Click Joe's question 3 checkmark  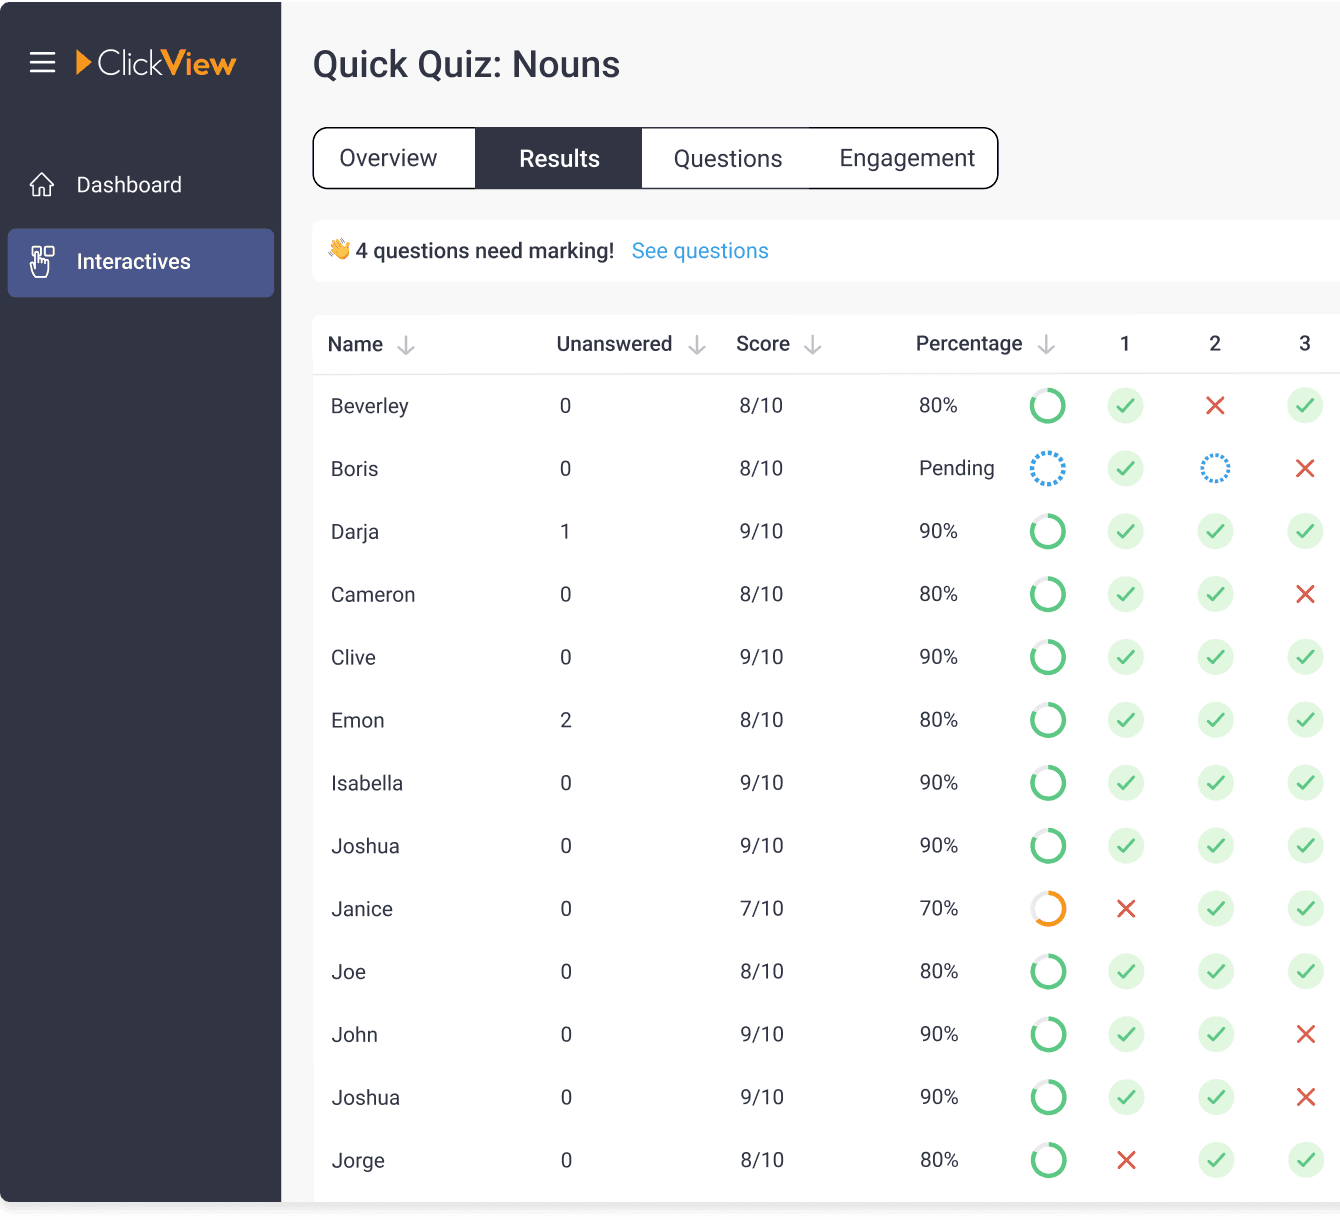point(1305,971)
